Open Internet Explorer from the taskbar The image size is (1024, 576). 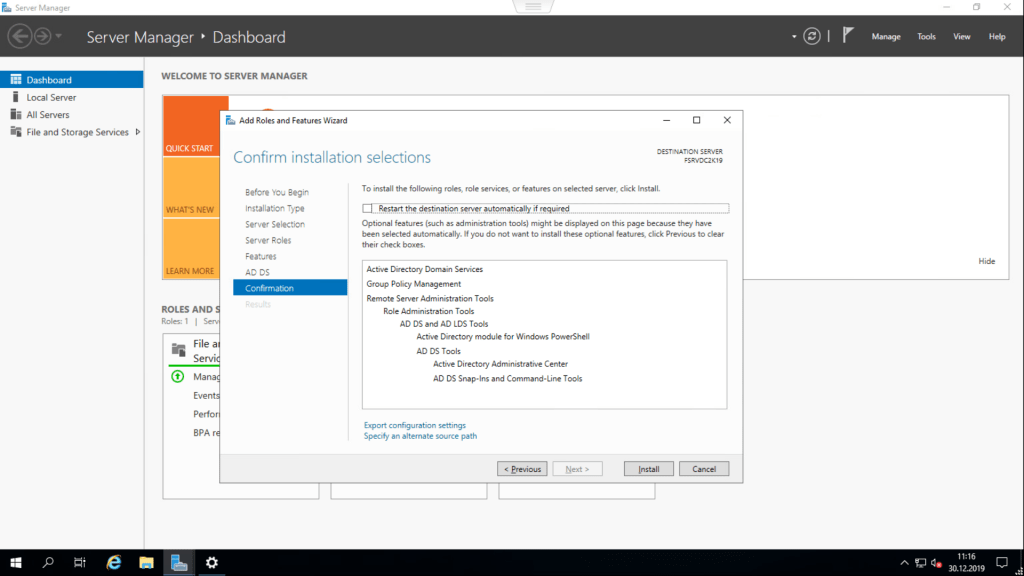tap(114, 563)
